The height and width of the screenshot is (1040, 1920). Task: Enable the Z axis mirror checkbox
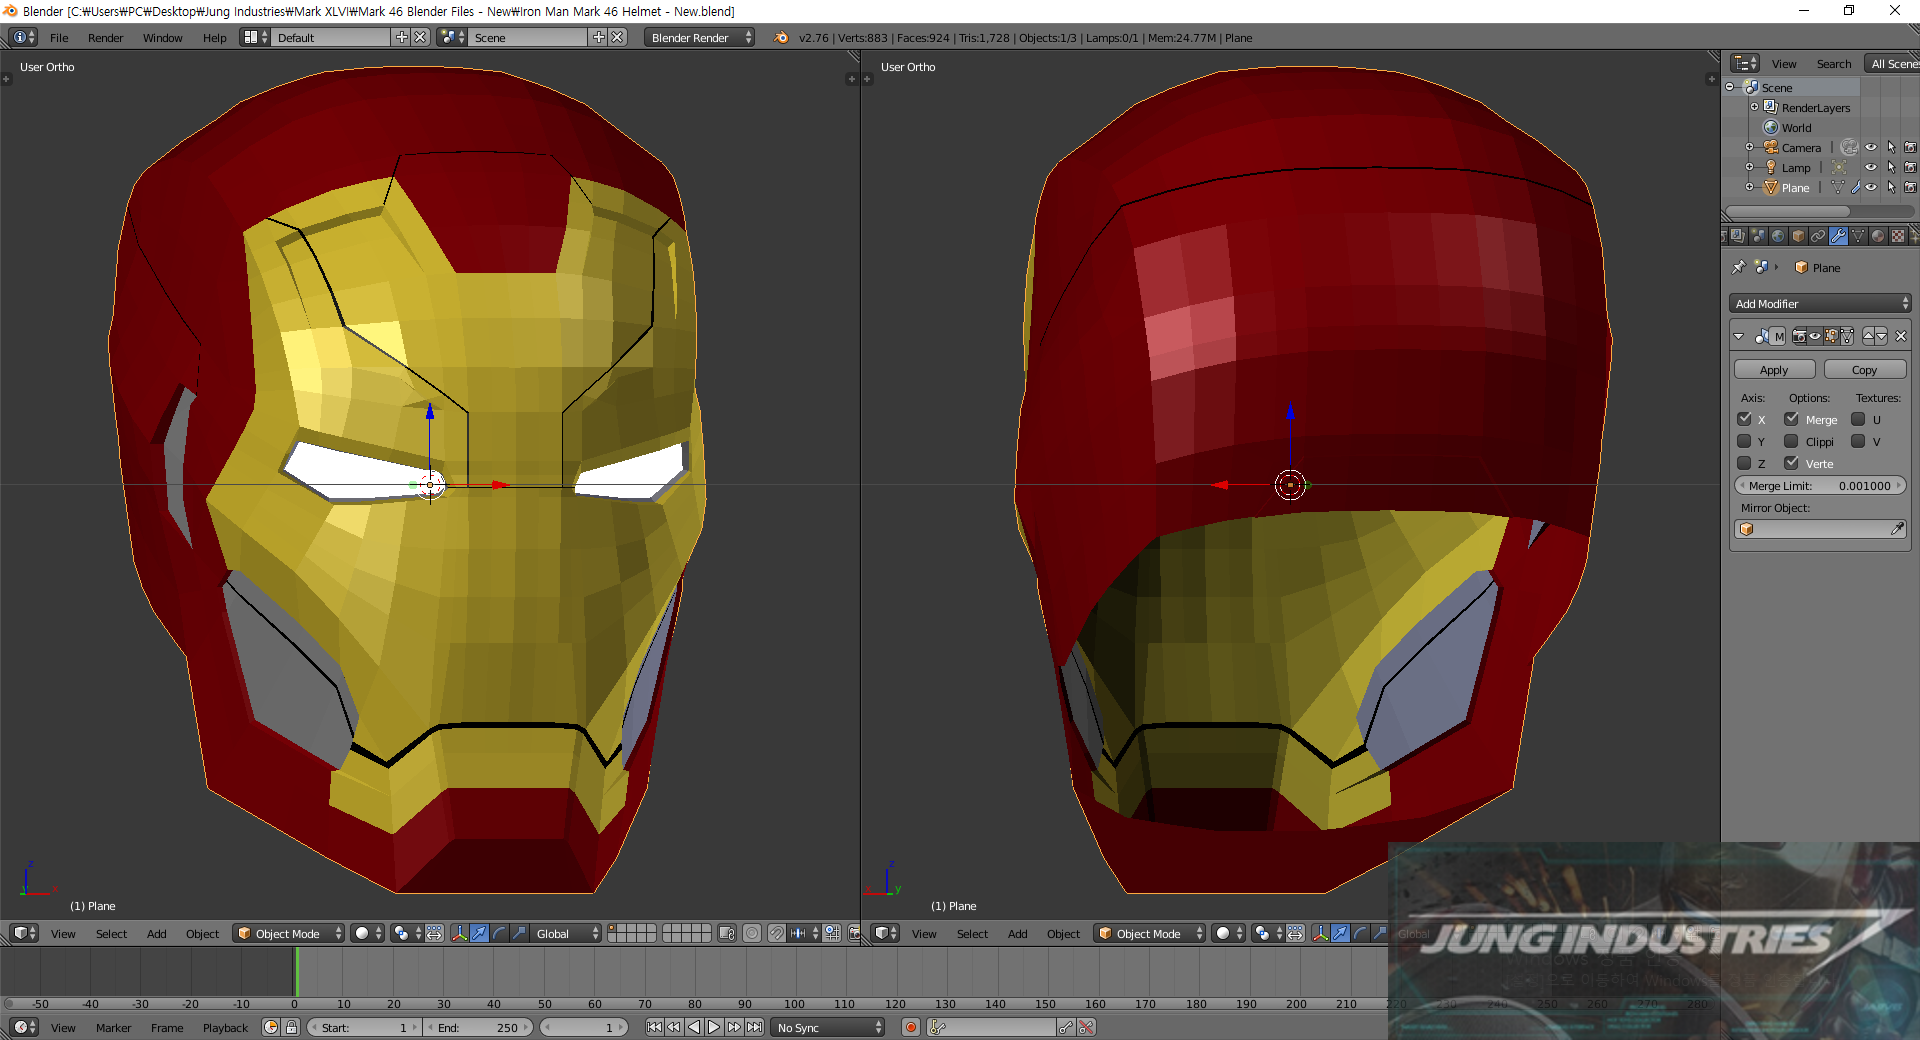1745,463
